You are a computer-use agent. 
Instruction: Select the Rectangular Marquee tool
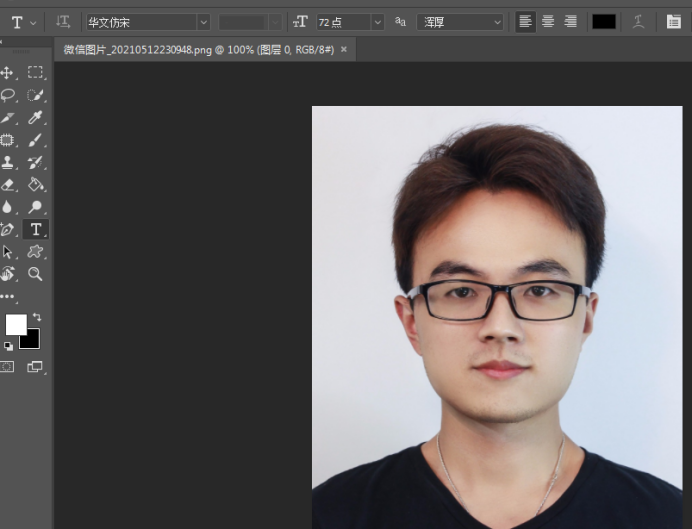point(35,72)
